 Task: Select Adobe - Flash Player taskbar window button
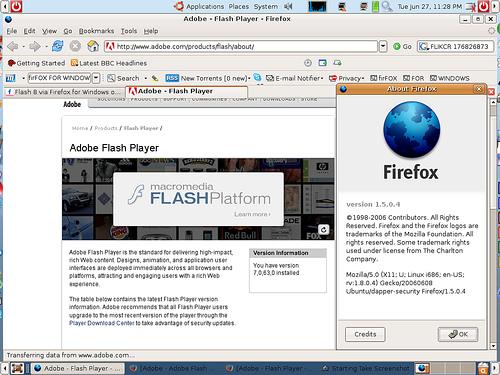click(x=78, y=368)
